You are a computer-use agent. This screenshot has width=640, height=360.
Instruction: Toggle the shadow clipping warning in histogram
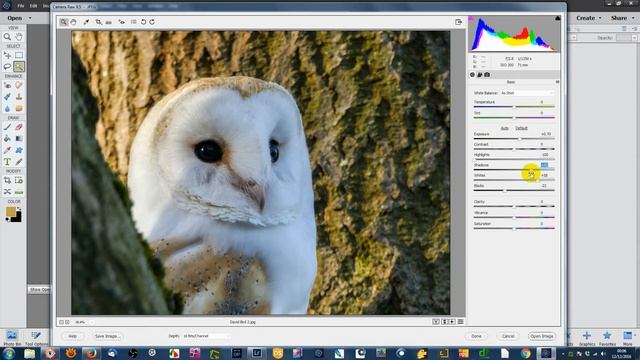471,18
